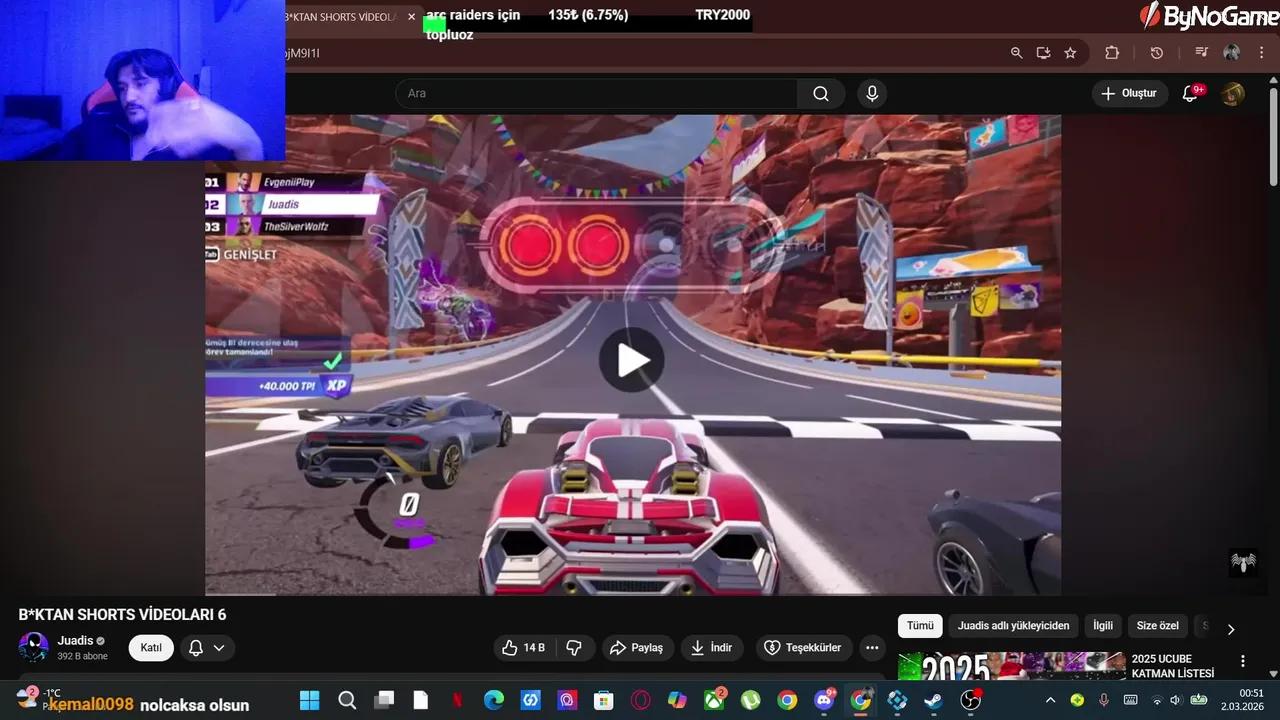The image size is (1280, 720).
Task: Open Steam from the taskbar
Action: click(934, 701)
